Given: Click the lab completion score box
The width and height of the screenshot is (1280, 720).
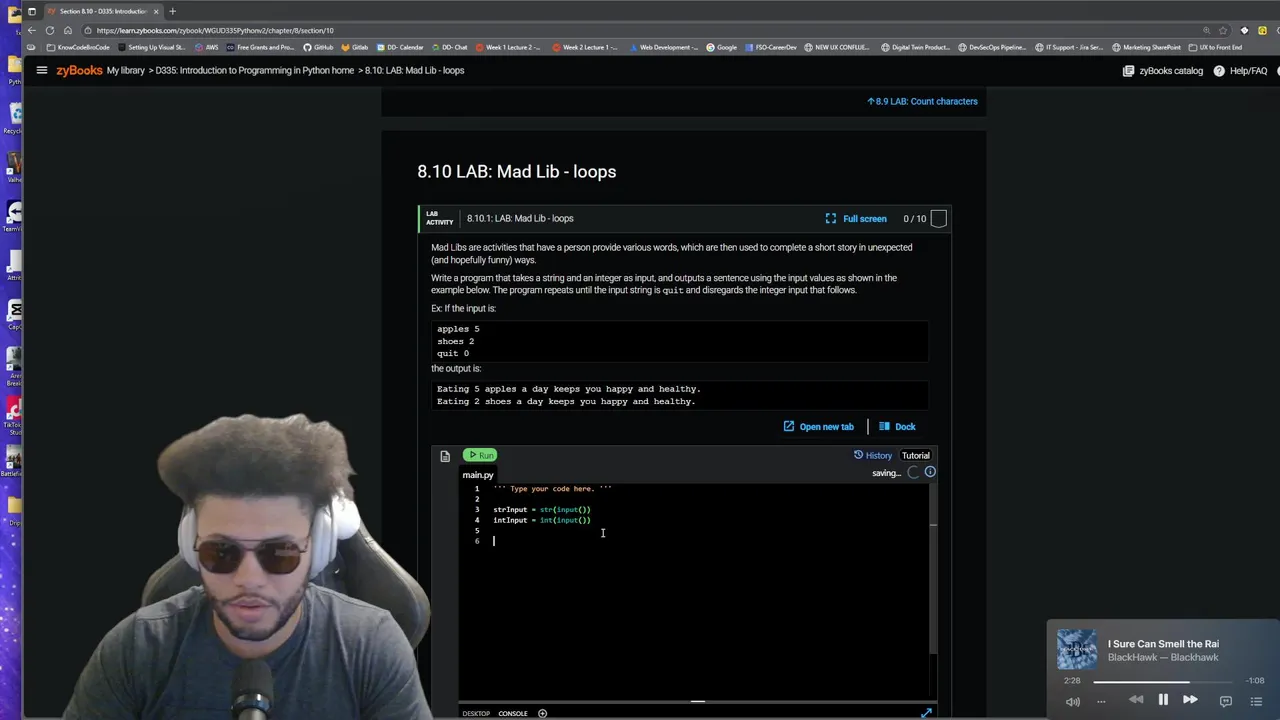Looking at the screenshot, I should pyautogui.click(x=938, y=218).
